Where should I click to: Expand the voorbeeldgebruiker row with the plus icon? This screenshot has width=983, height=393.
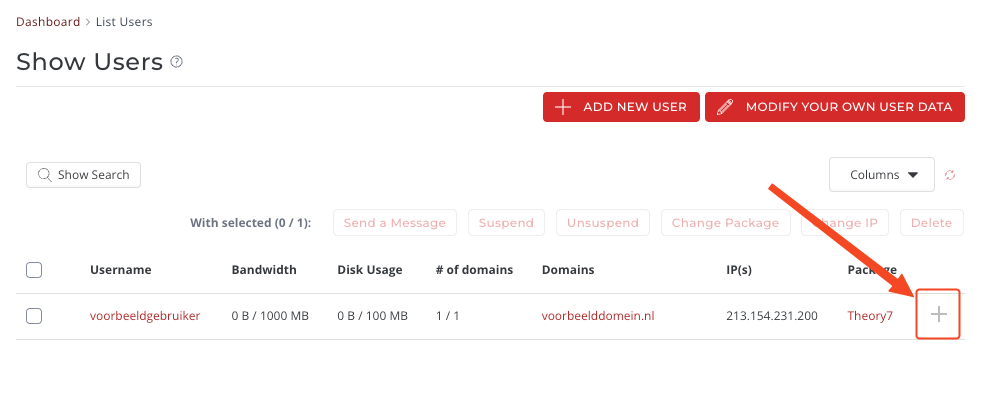[x=938, y=314]
